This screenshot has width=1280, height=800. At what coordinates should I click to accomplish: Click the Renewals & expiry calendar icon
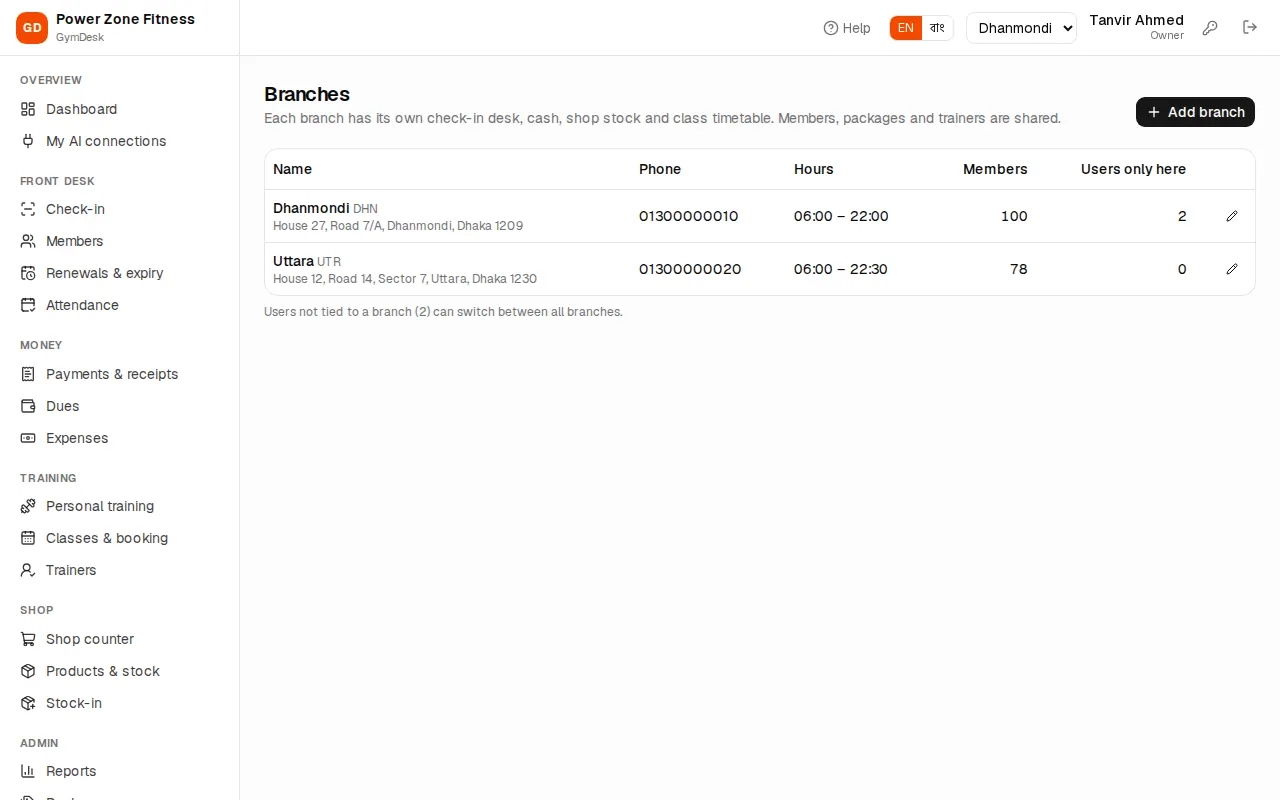(28, 273)
